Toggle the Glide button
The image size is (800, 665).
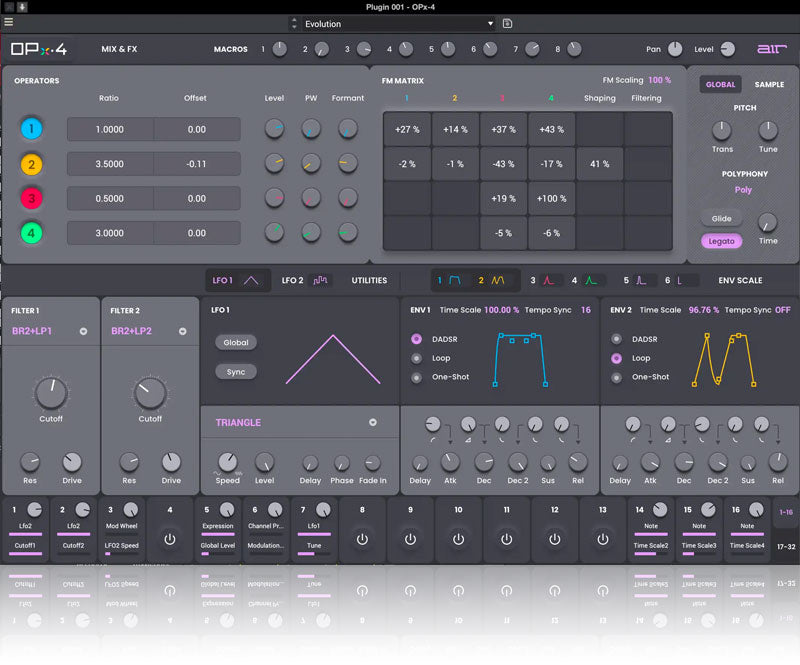(x=721, y=218)
